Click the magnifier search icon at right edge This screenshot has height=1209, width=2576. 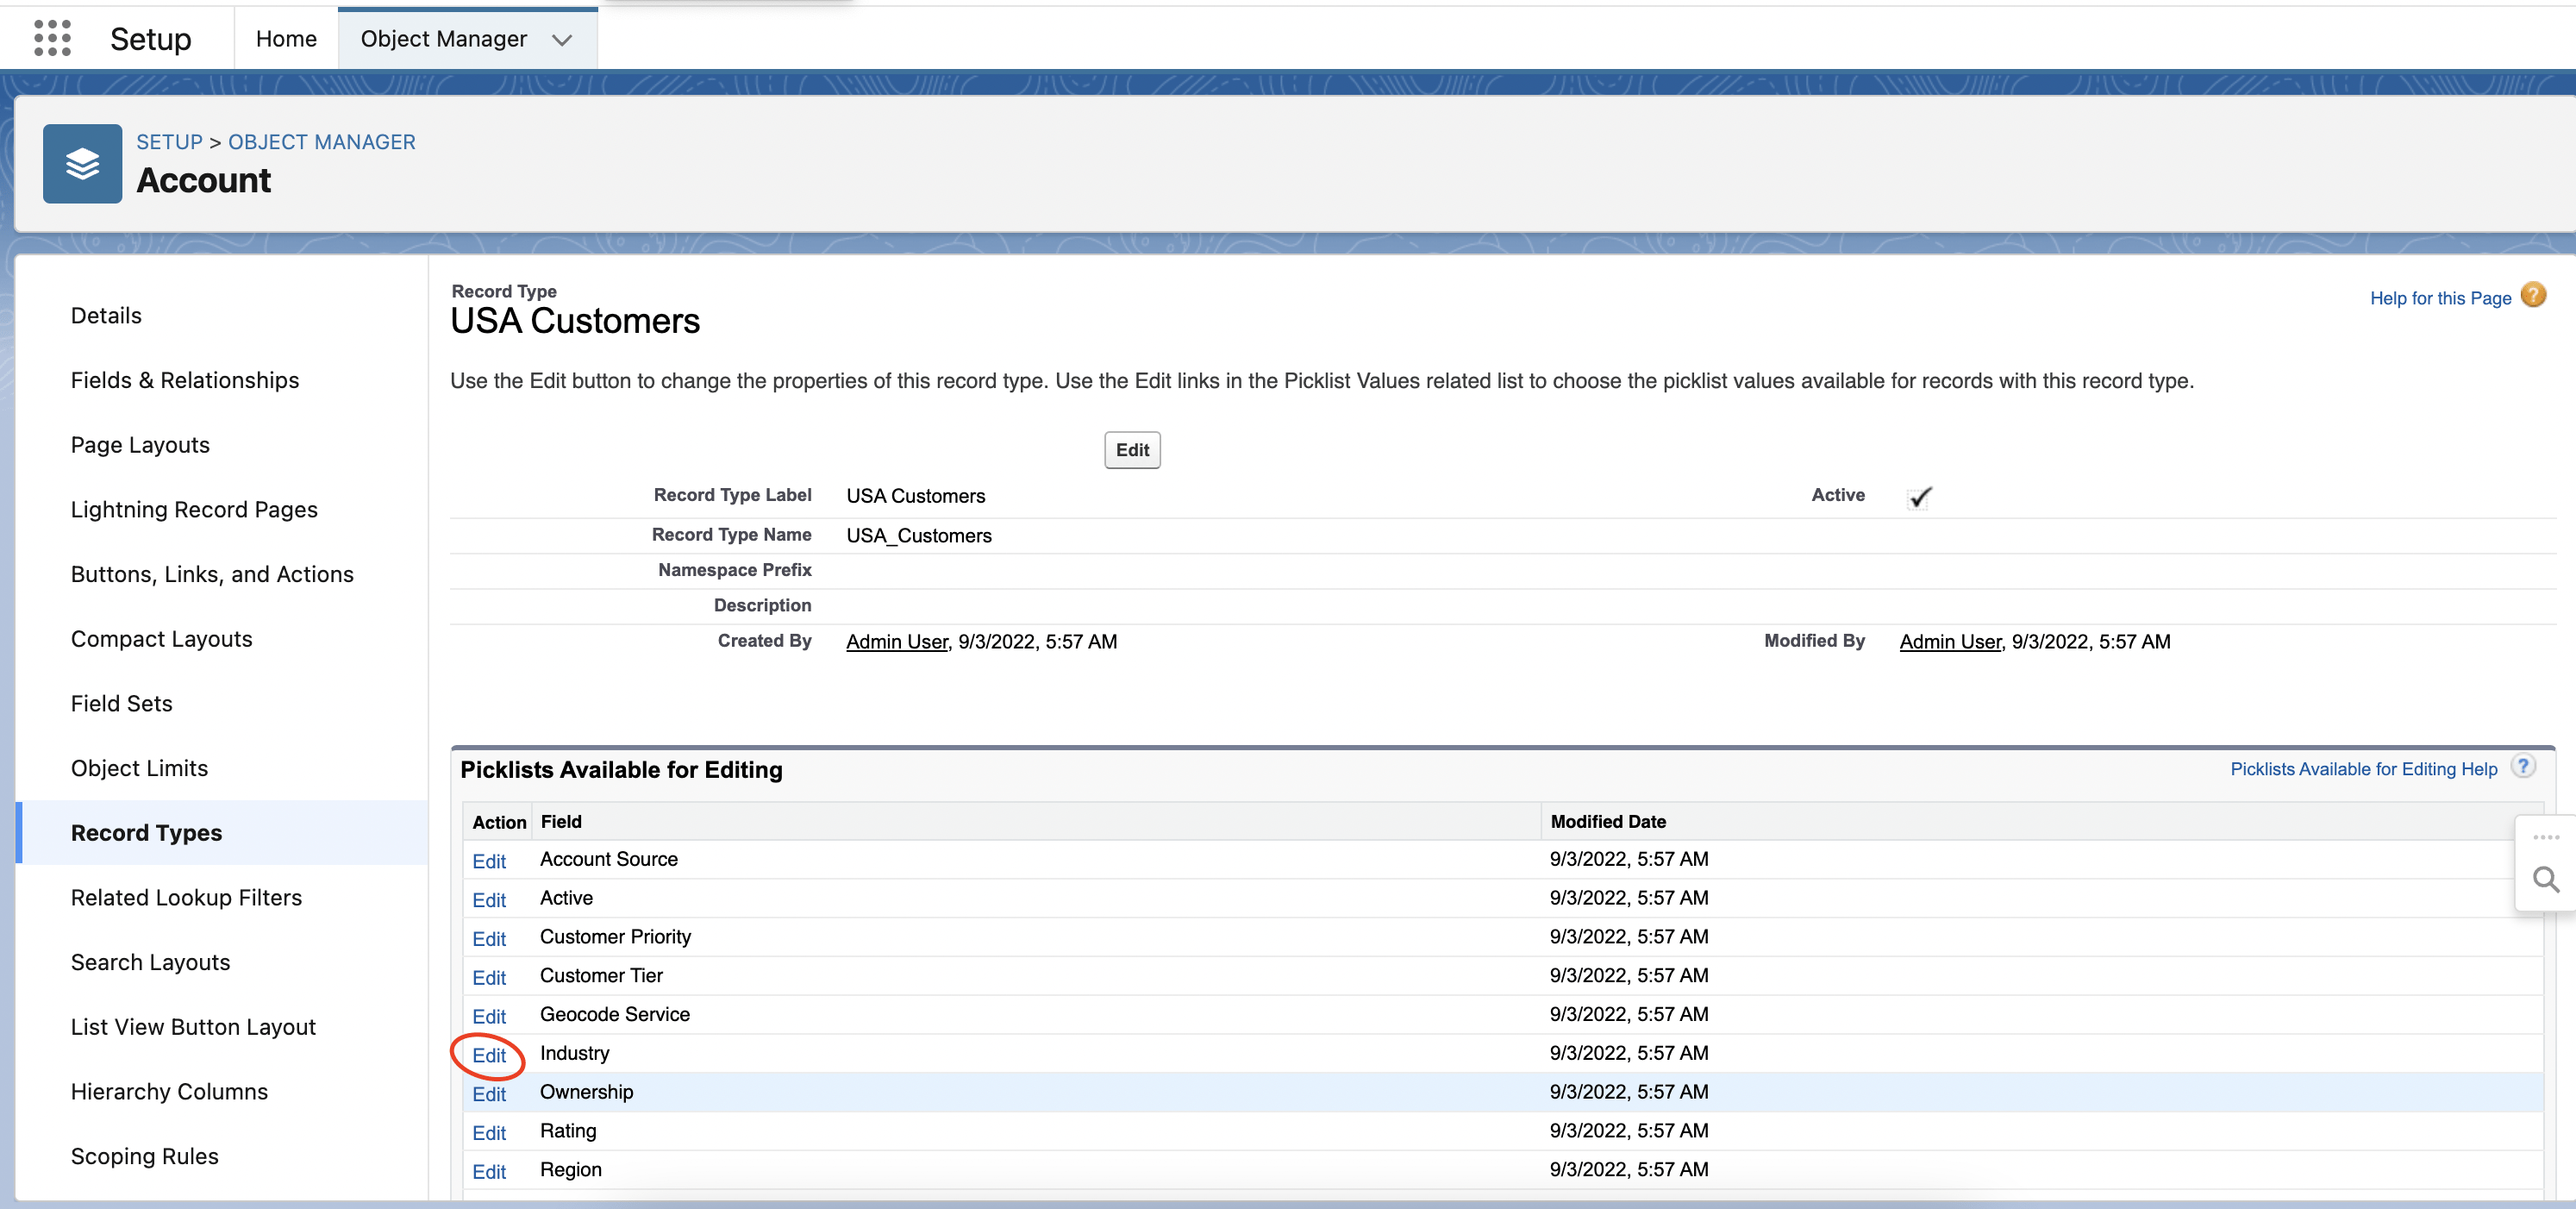(x=2545, y=880)
